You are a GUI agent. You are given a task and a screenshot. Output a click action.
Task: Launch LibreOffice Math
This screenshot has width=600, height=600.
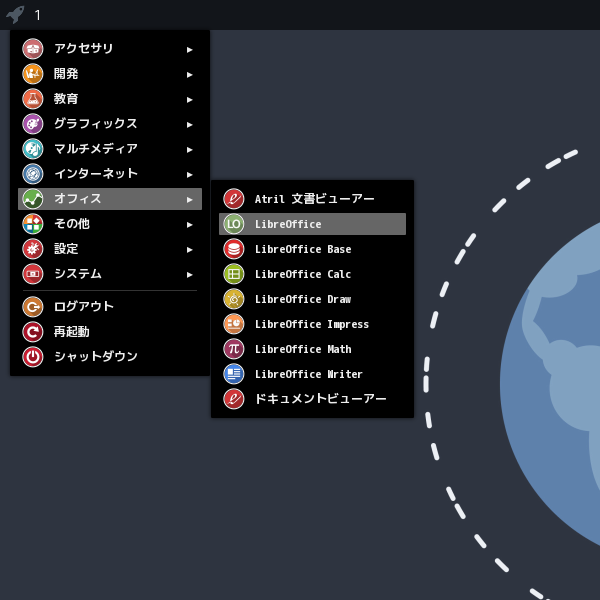312,349
